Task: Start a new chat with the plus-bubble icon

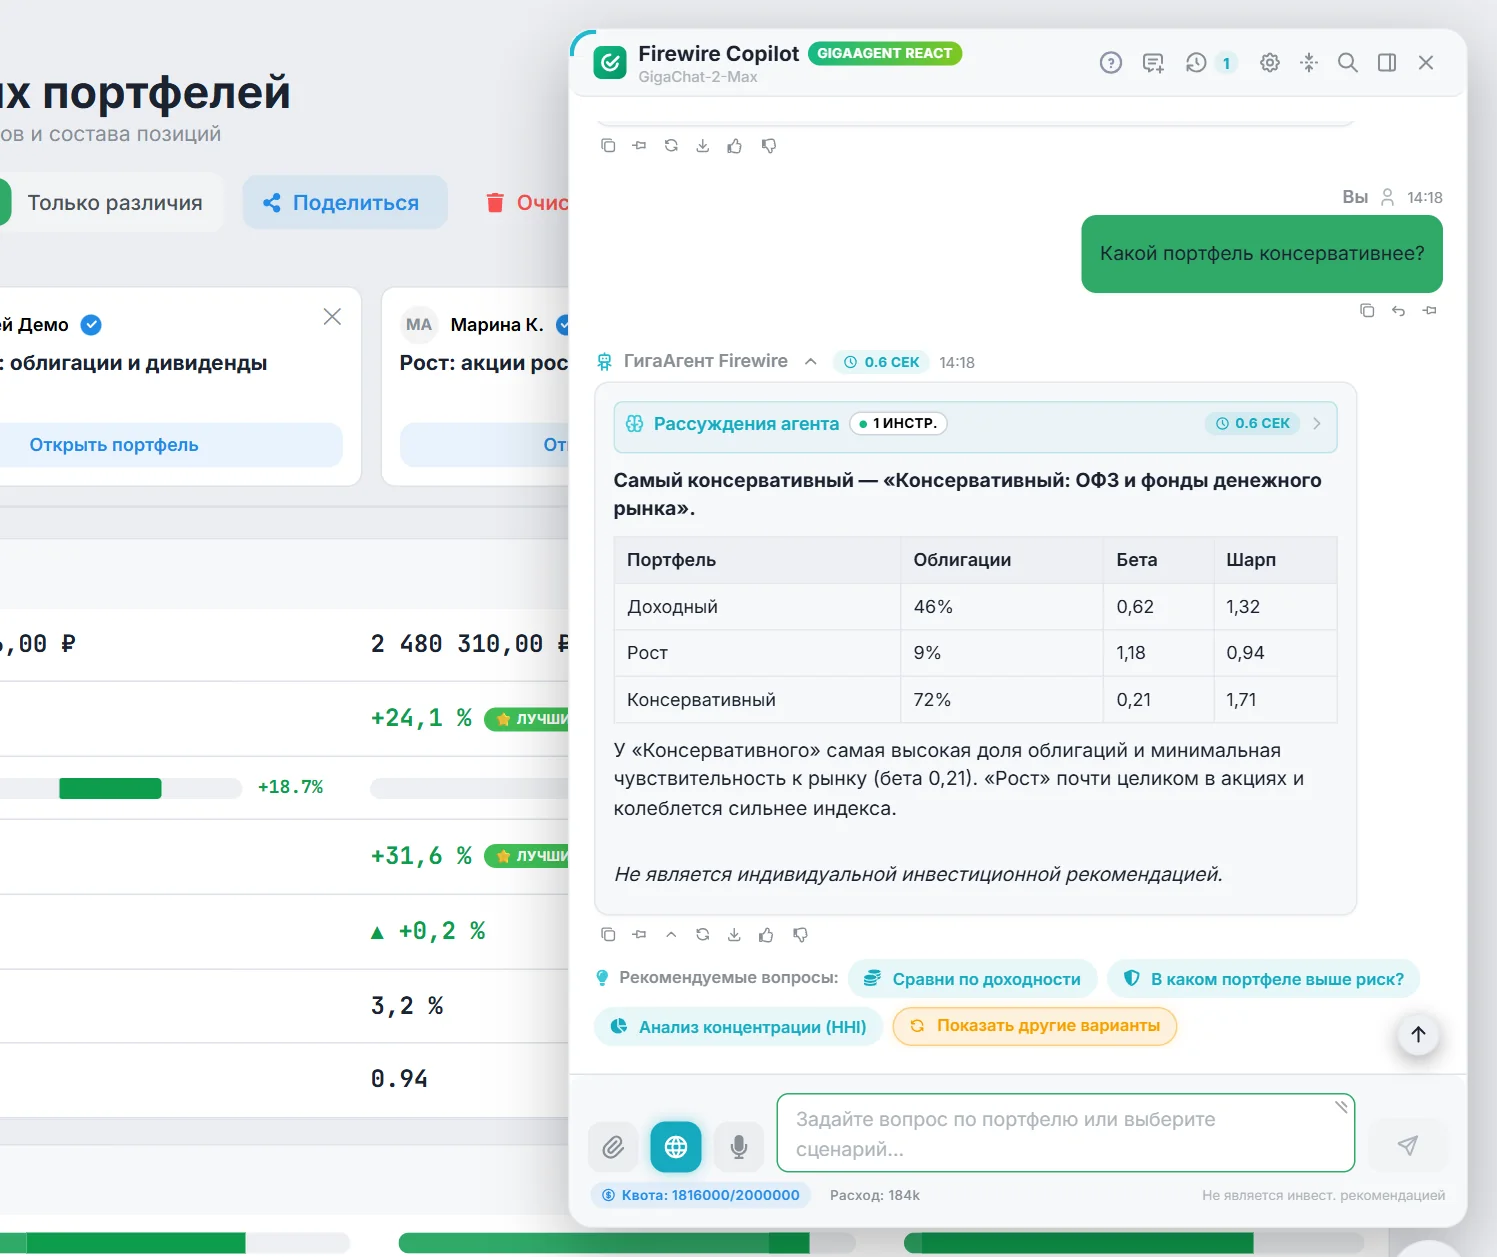Action: [1153, 63]
